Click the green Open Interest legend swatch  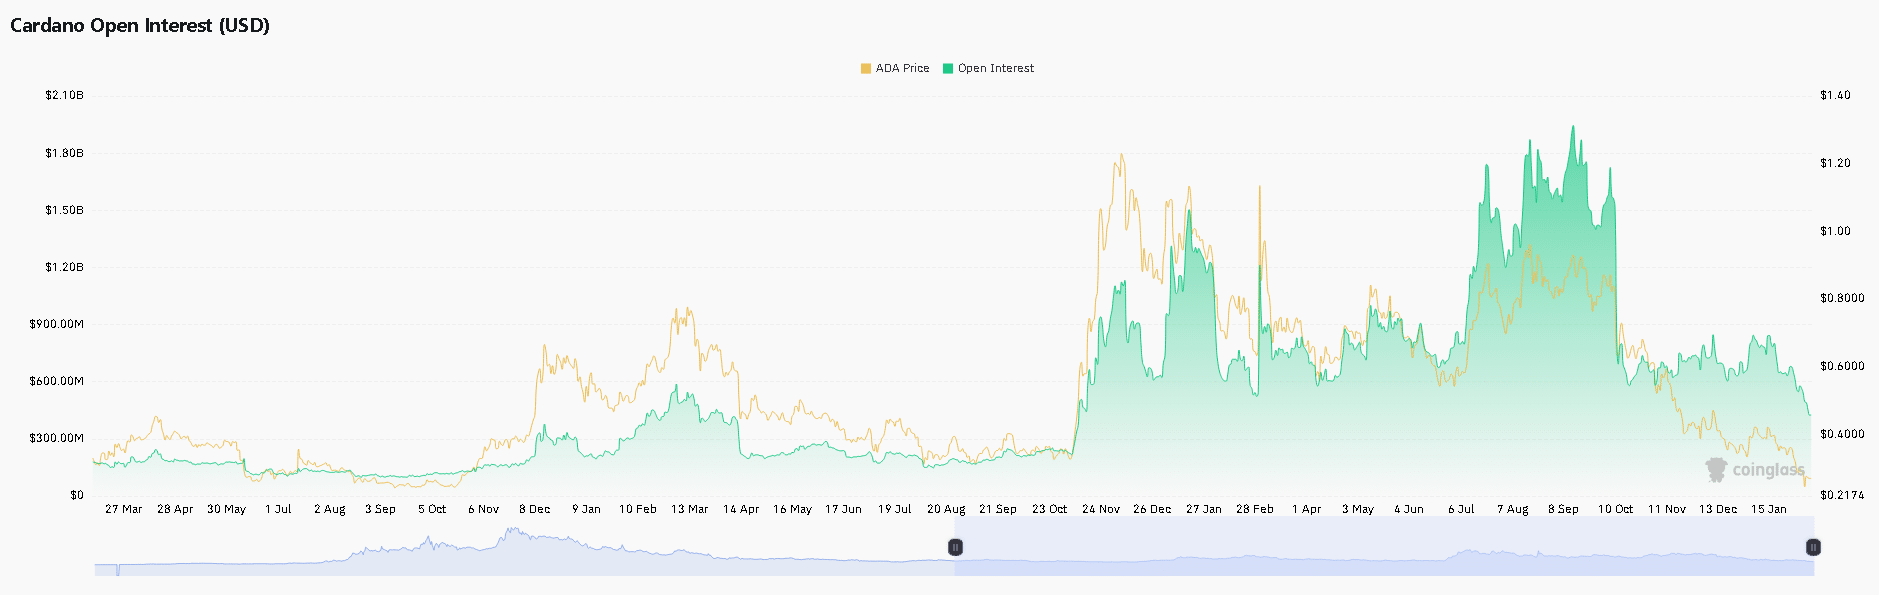tap(948, 68)
